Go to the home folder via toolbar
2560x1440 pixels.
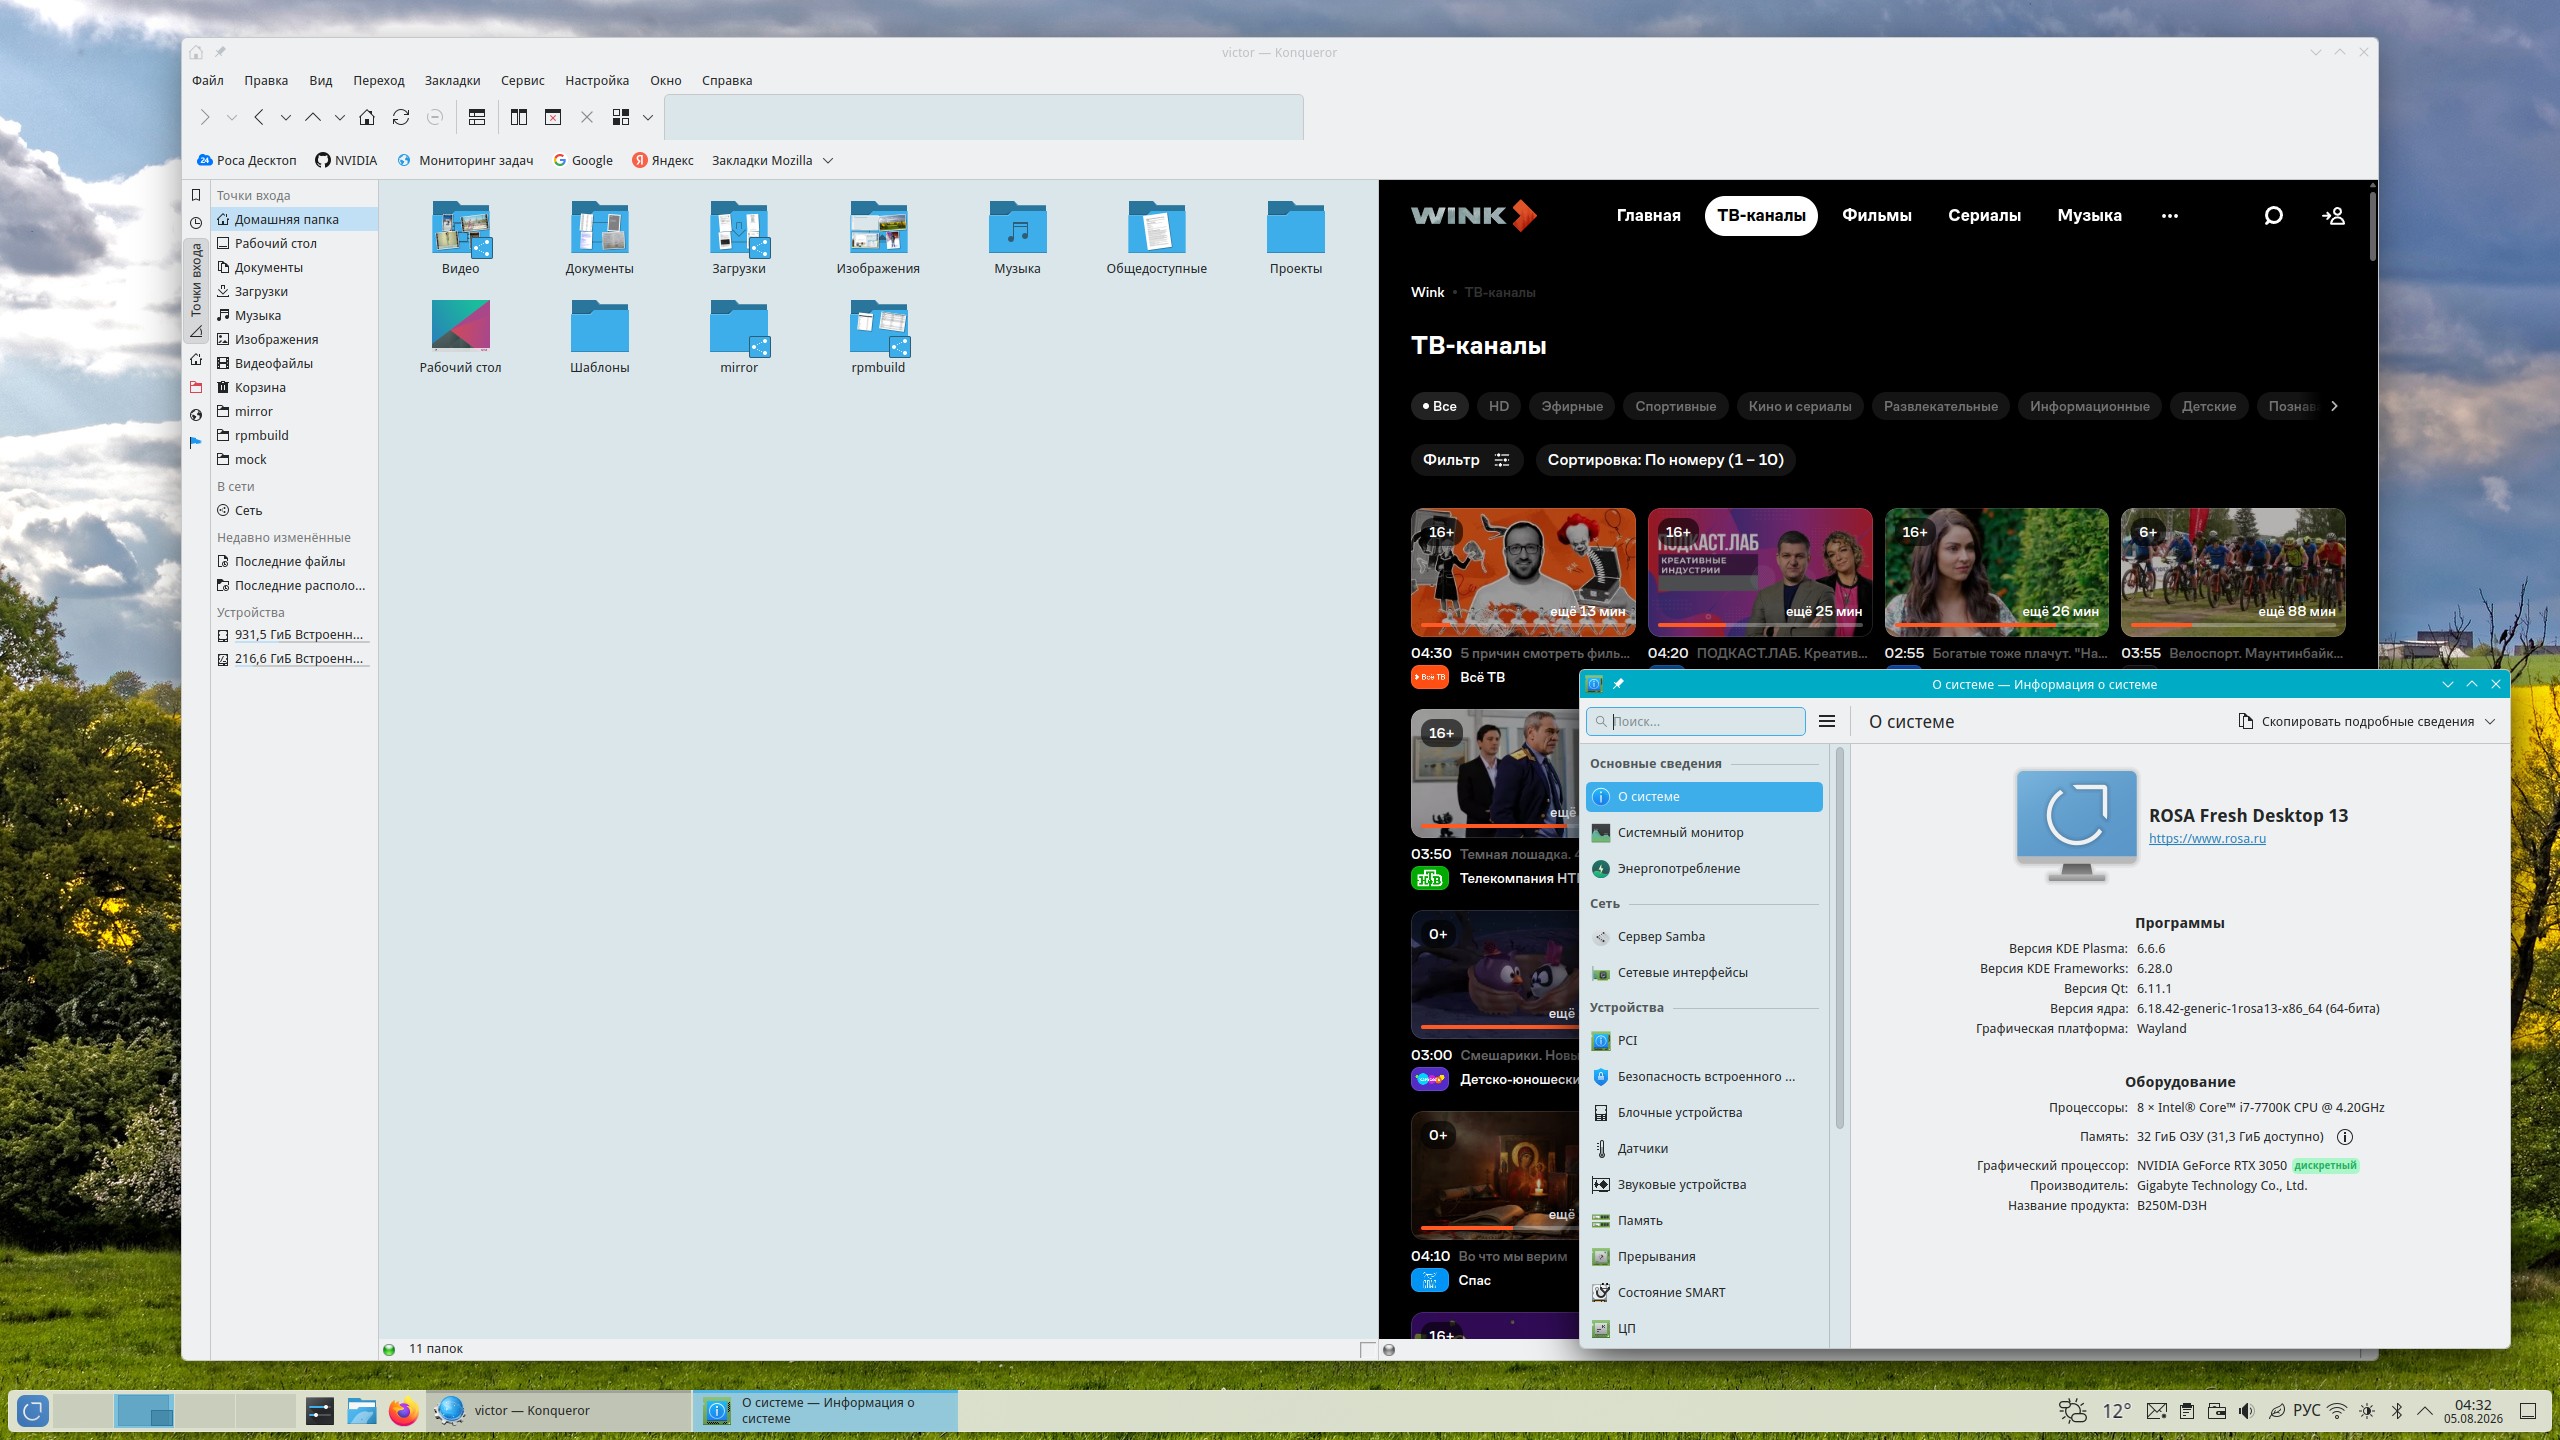367,118
